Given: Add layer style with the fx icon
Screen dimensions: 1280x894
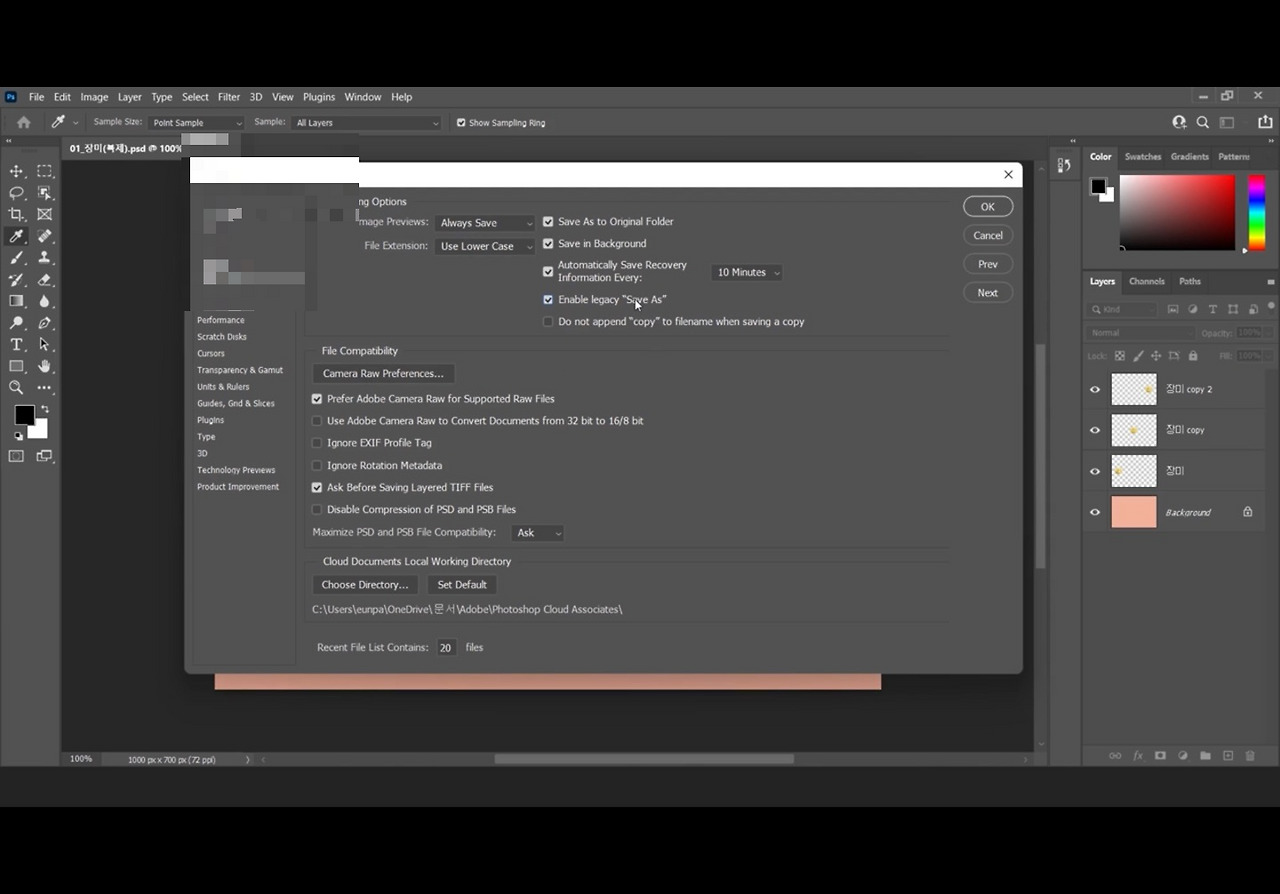Looking at the screenshot, I should click(x=1138, y=756).
